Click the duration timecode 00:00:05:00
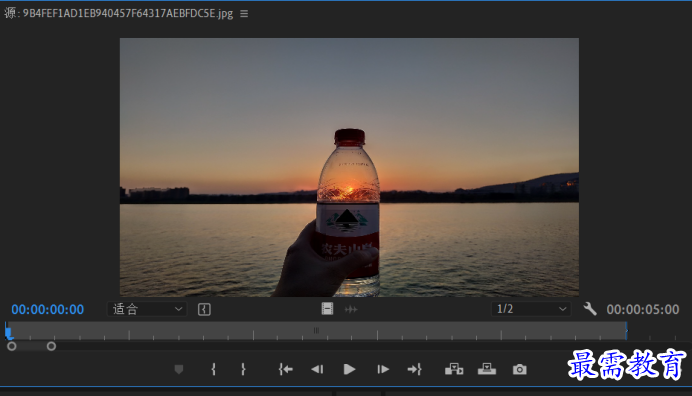The image size is (692, 396). click(x=643, y=309)
